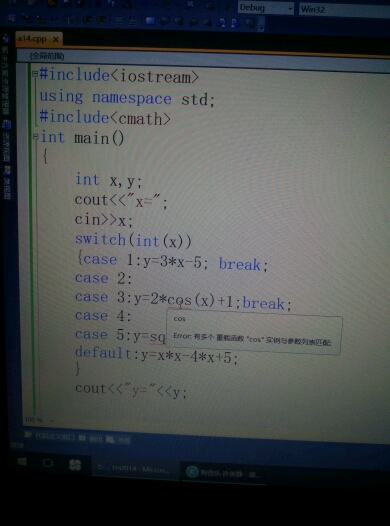Open the 代码定义窗口 bottom tab
The image size is (390, 526).
click(x=51, y=436)
